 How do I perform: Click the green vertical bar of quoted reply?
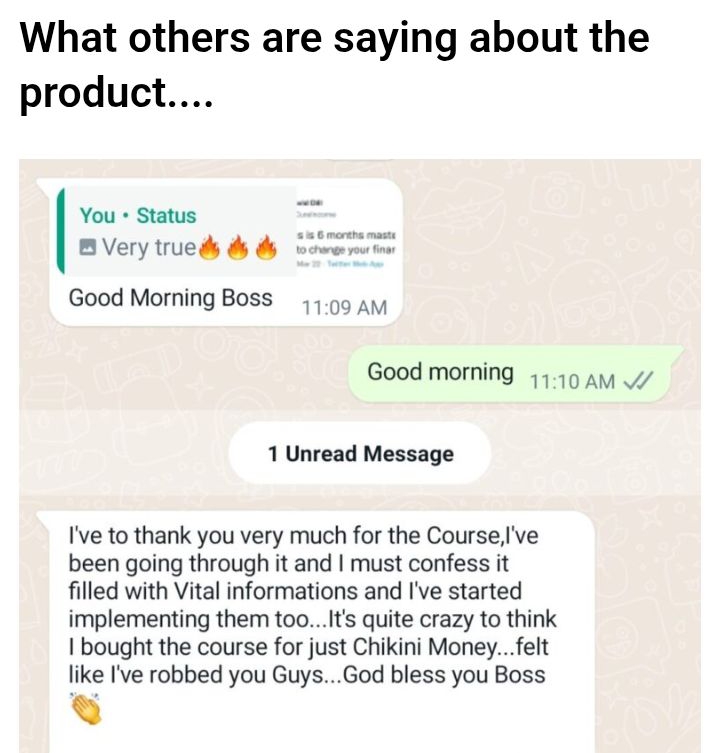(61, 231)
